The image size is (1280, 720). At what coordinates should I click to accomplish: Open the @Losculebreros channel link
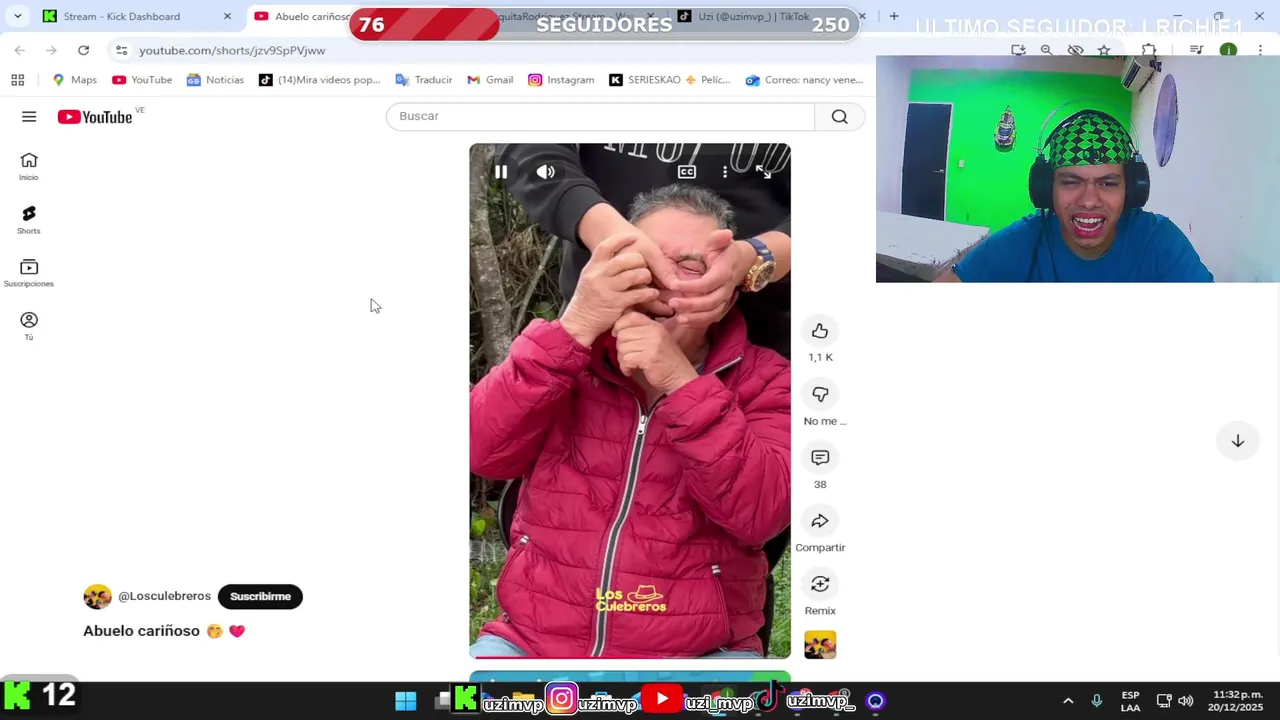point(164,596)
